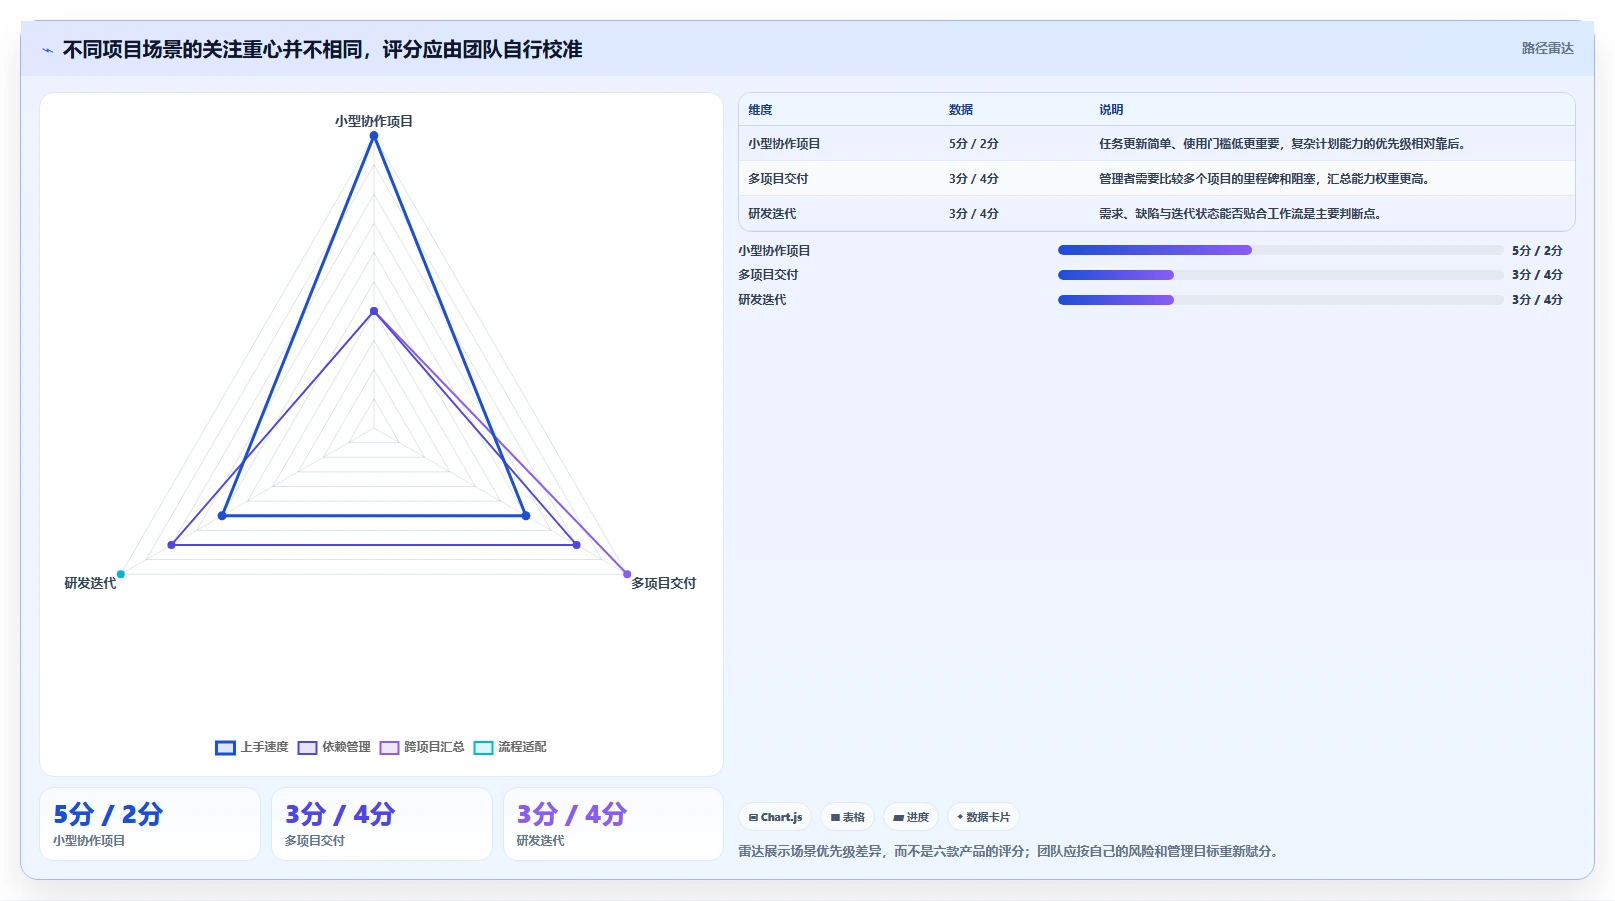Click the 说明 table column header
Viewport: 1615px width, 901px height.
point(1111,110)
